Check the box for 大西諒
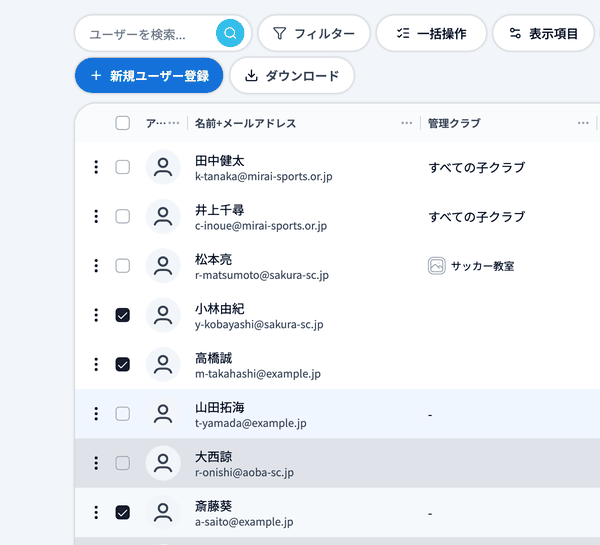Image resolution: width=600 pixels, height=545 pixels. [122, 463]
